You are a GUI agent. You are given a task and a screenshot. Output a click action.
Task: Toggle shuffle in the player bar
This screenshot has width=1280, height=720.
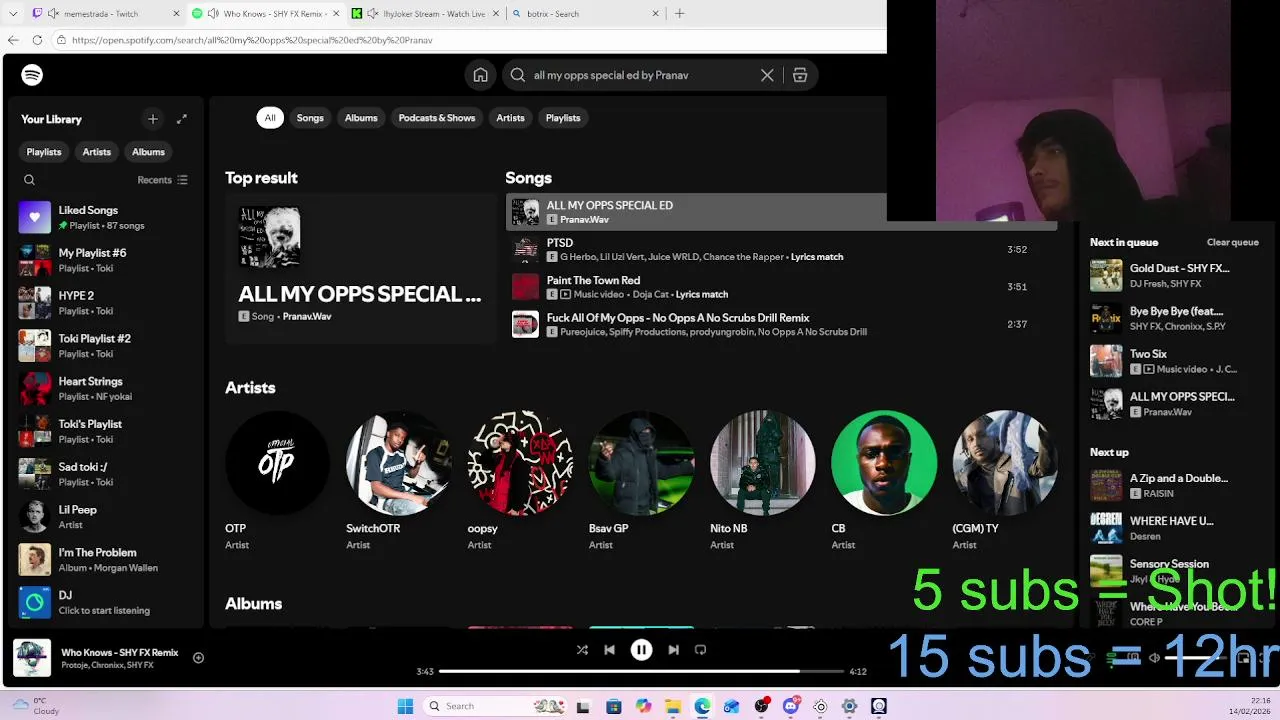pos(582,650)
